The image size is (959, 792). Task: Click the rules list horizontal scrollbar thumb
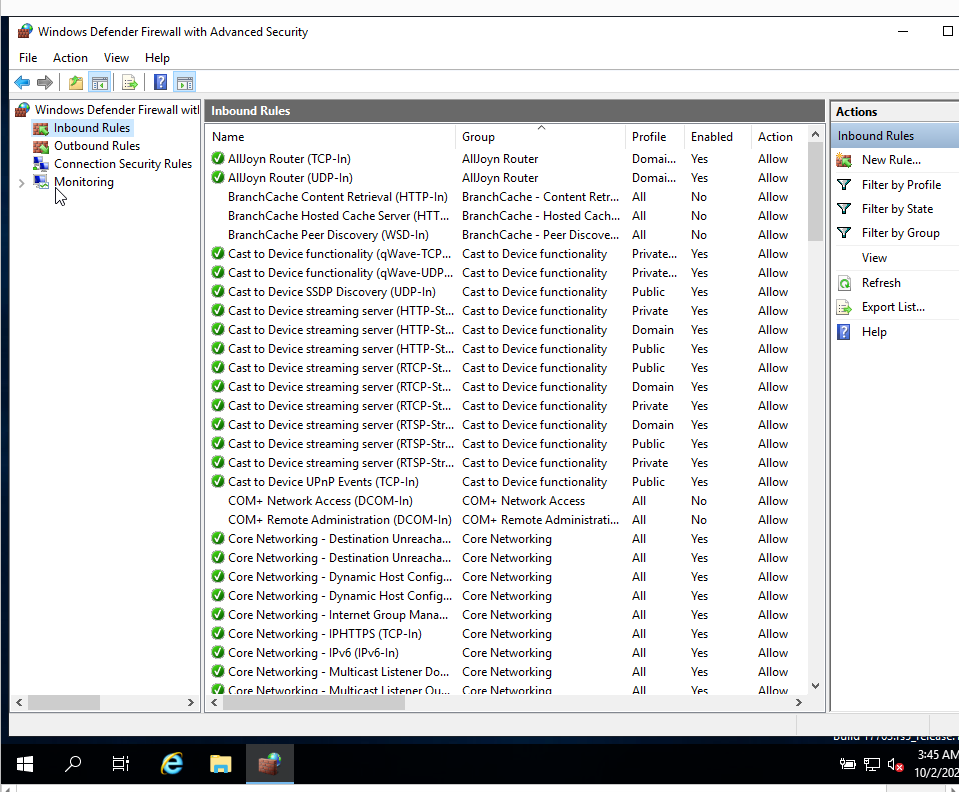pyautogui.click(x=314, y=703)
